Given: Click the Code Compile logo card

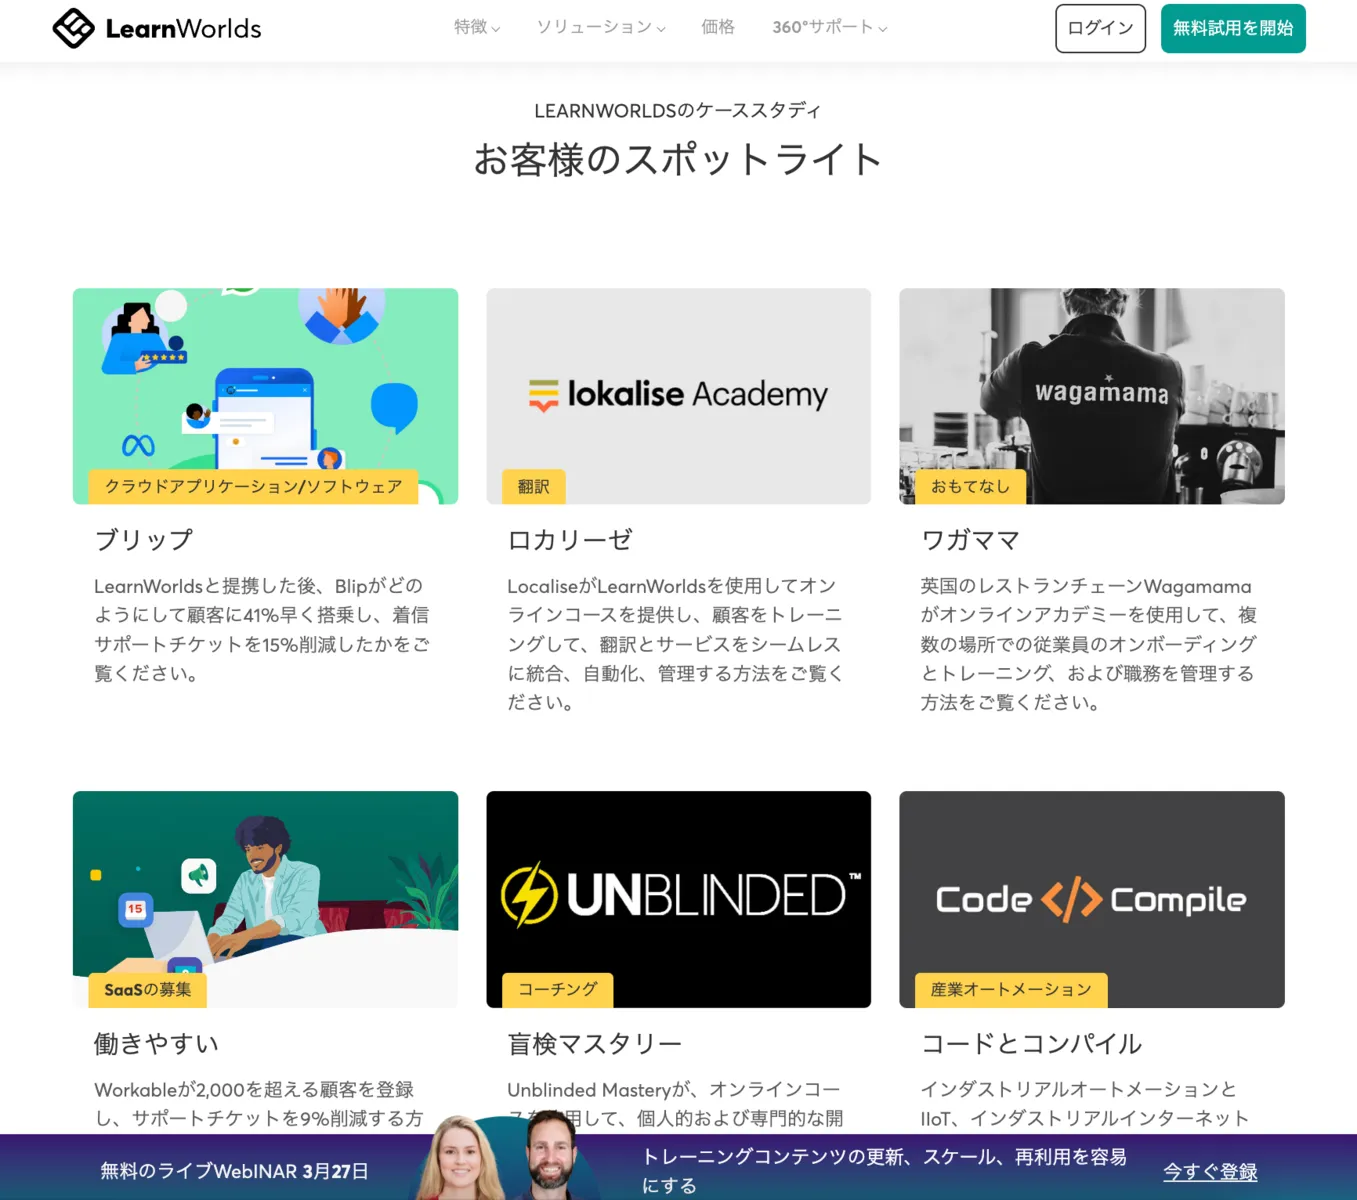Looking at the screenshot, I should click(1092, 899).
